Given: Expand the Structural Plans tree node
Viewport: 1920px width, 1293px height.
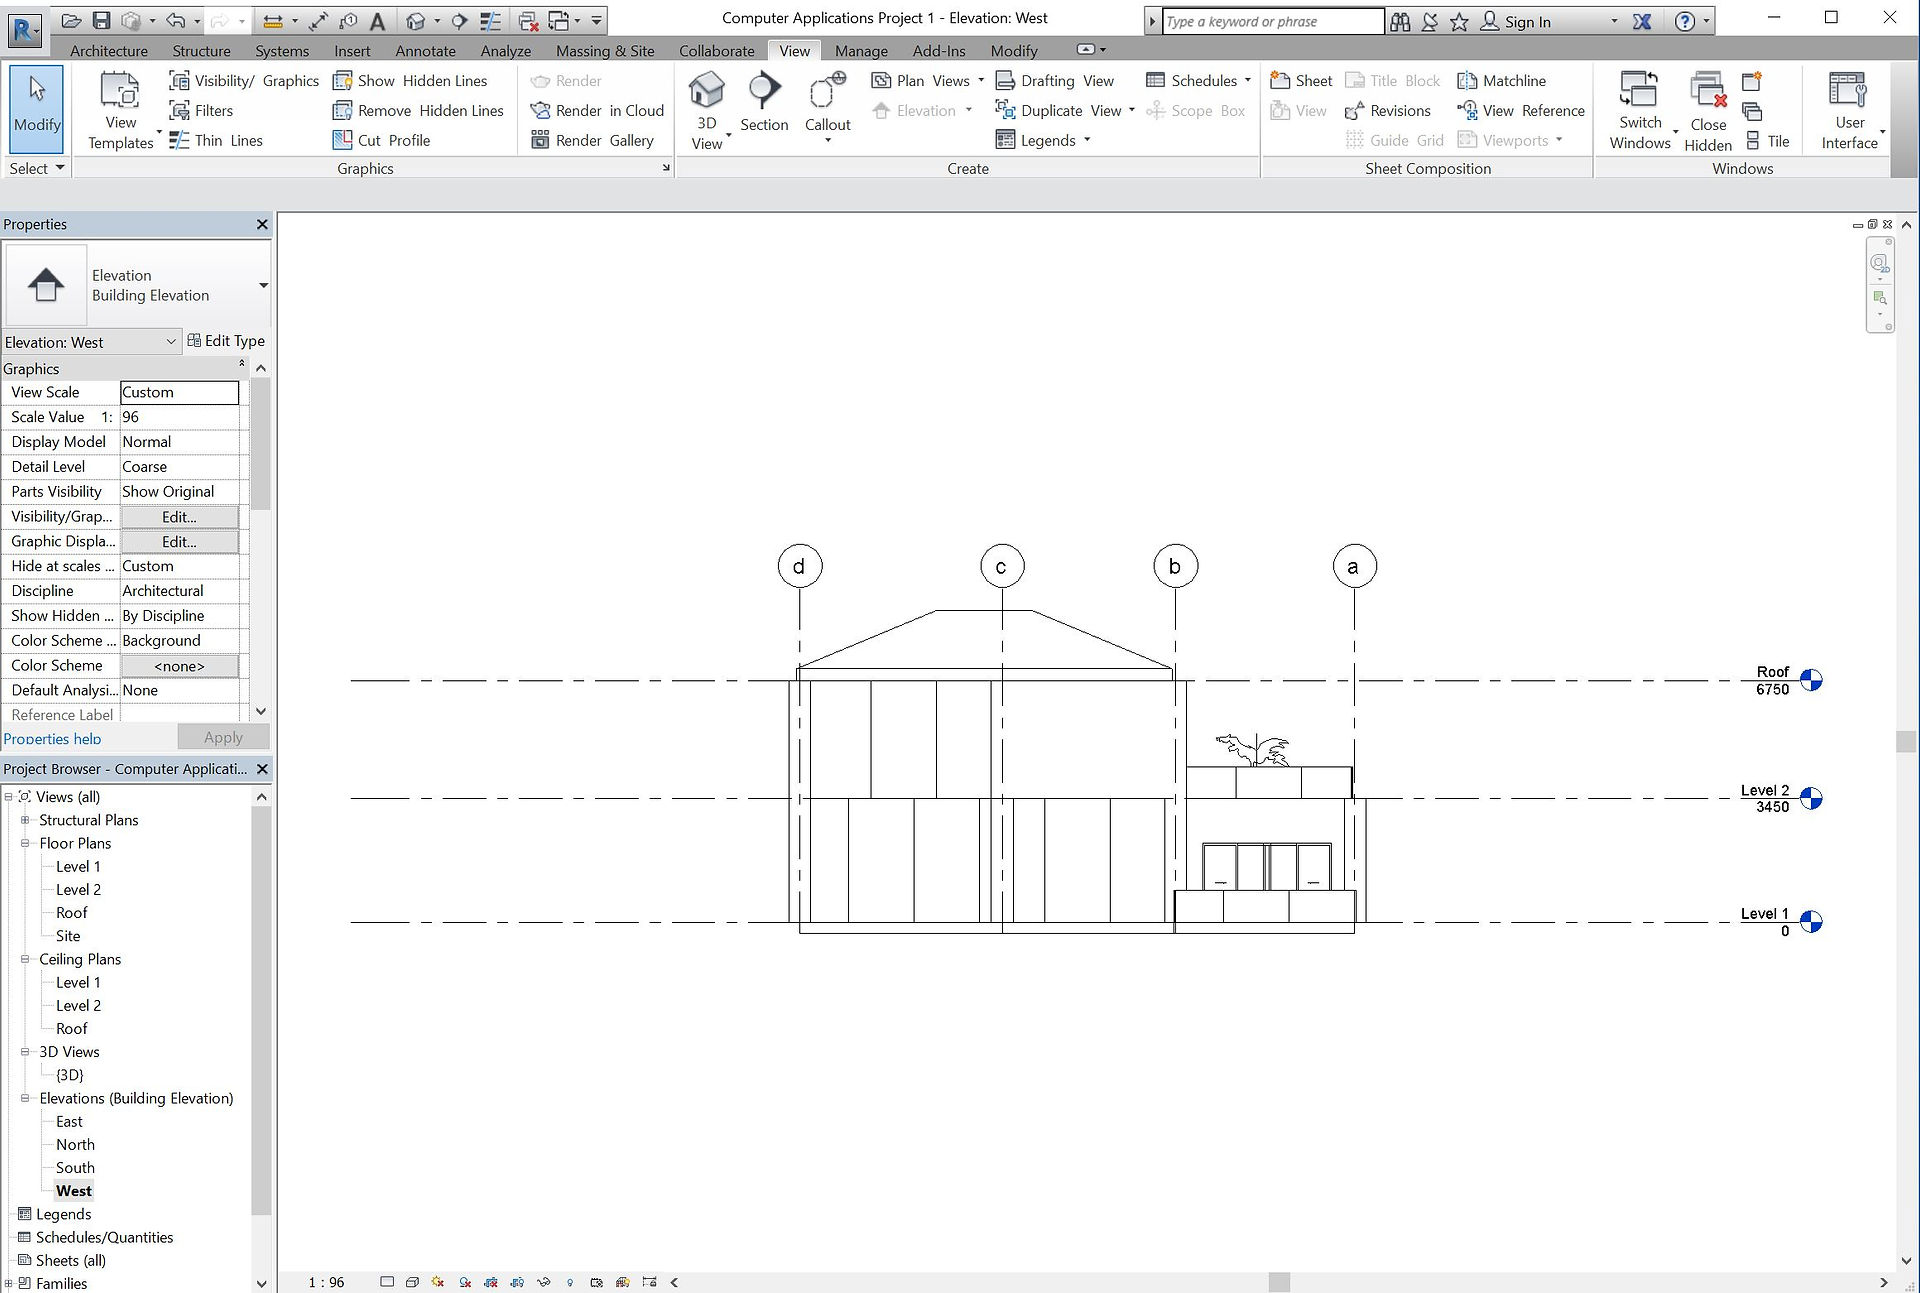Looking at the screenshot, I should click(26, 820).
